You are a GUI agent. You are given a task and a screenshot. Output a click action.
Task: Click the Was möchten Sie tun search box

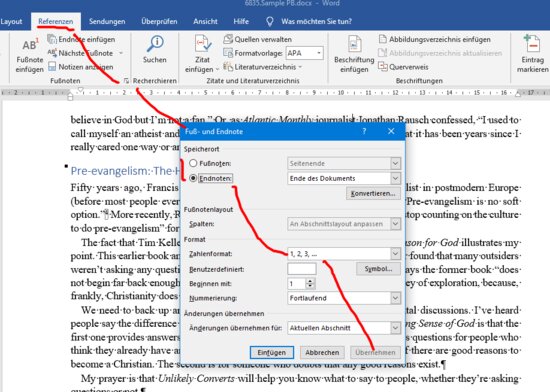(316, 22)
